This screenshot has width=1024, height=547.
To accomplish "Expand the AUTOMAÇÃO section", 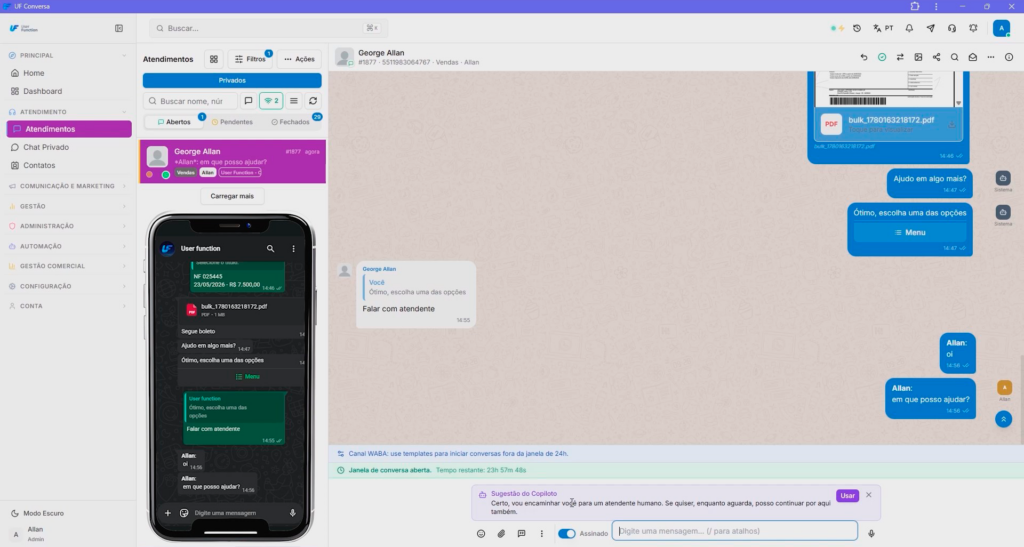I will coord(68,246).
